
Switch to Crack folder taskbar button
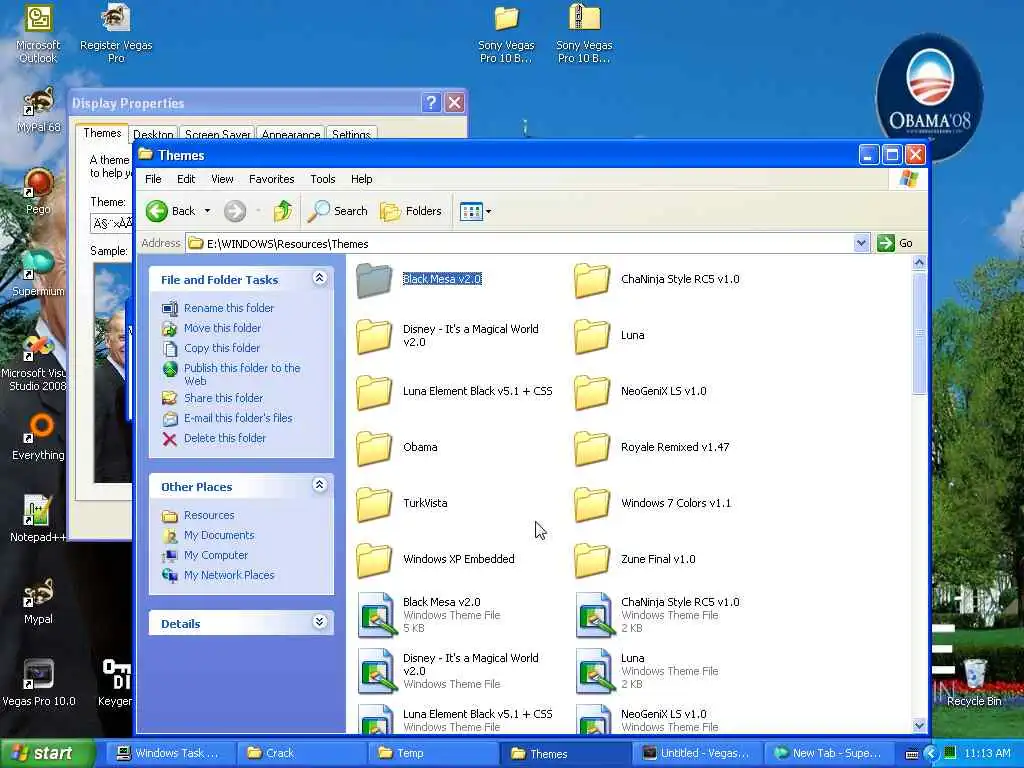pos(300,753)
